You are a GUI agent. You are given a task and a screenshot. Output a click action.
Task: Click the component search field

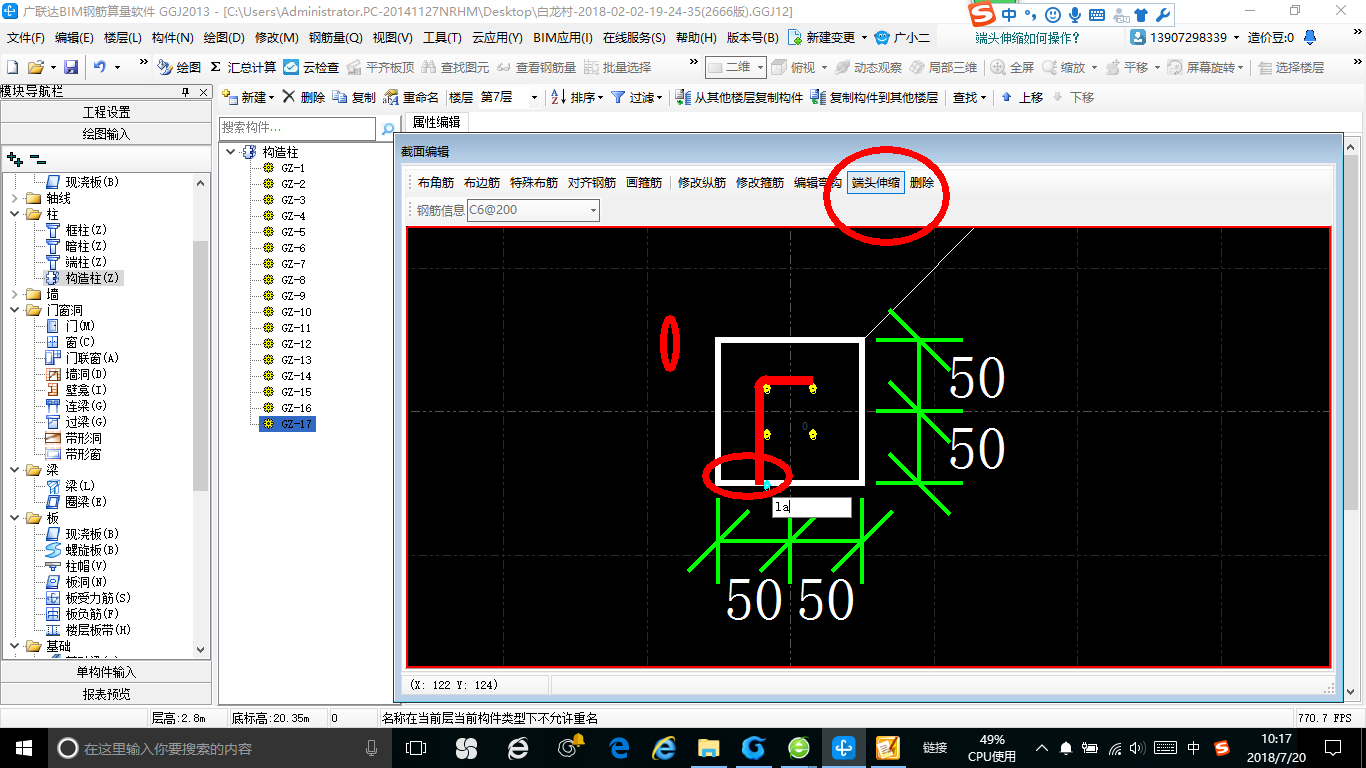point(298,128)
